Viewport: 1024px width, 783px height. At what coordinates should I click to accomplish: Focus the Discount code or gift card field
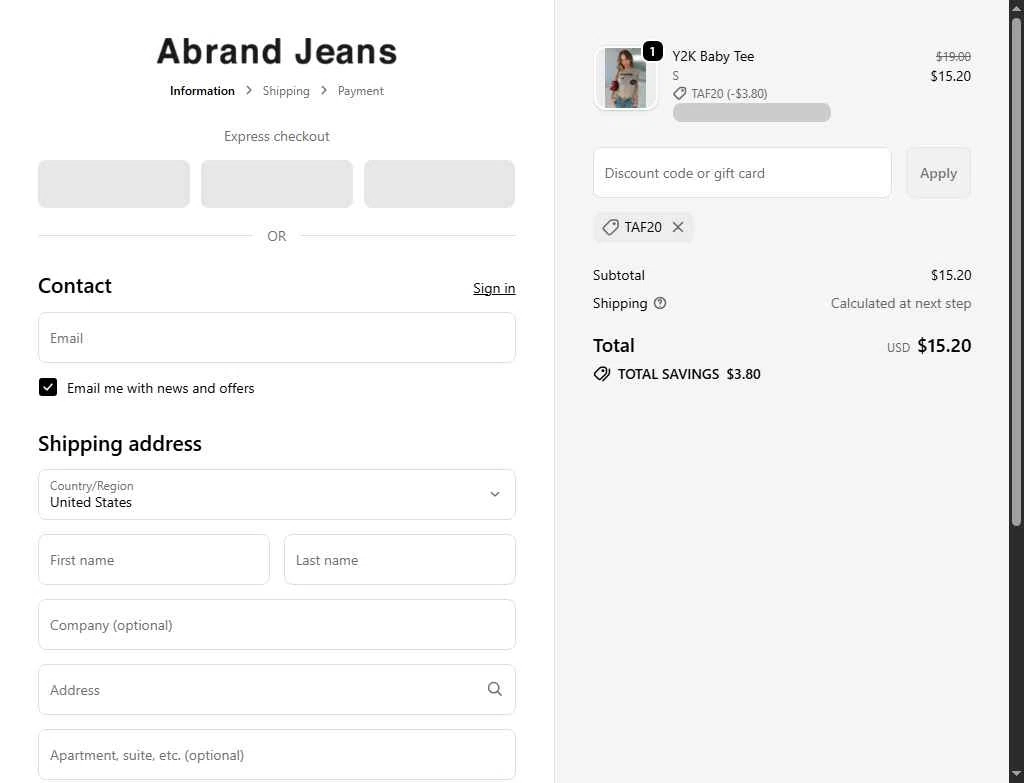tap(742, 173)
